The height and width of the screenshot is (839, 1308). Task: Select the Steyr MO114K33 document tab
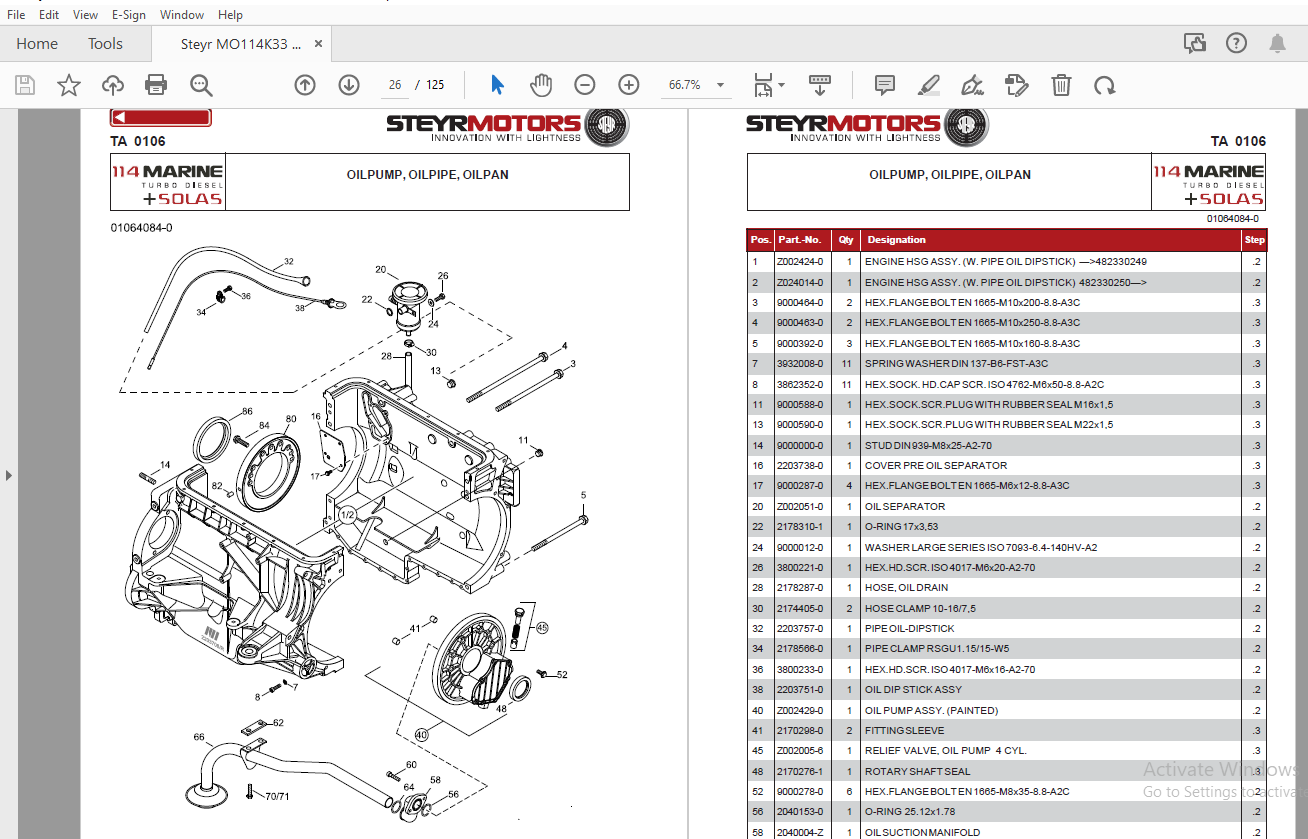(241, 44)
